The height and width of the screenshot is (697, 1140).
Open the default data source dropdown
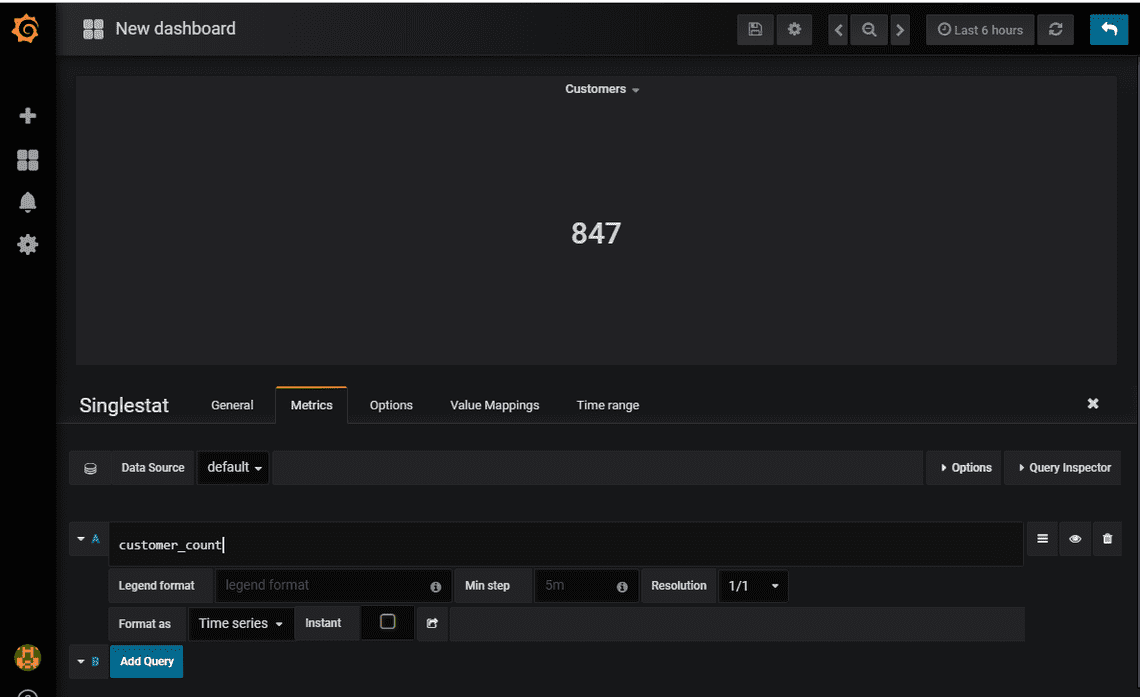233,467
